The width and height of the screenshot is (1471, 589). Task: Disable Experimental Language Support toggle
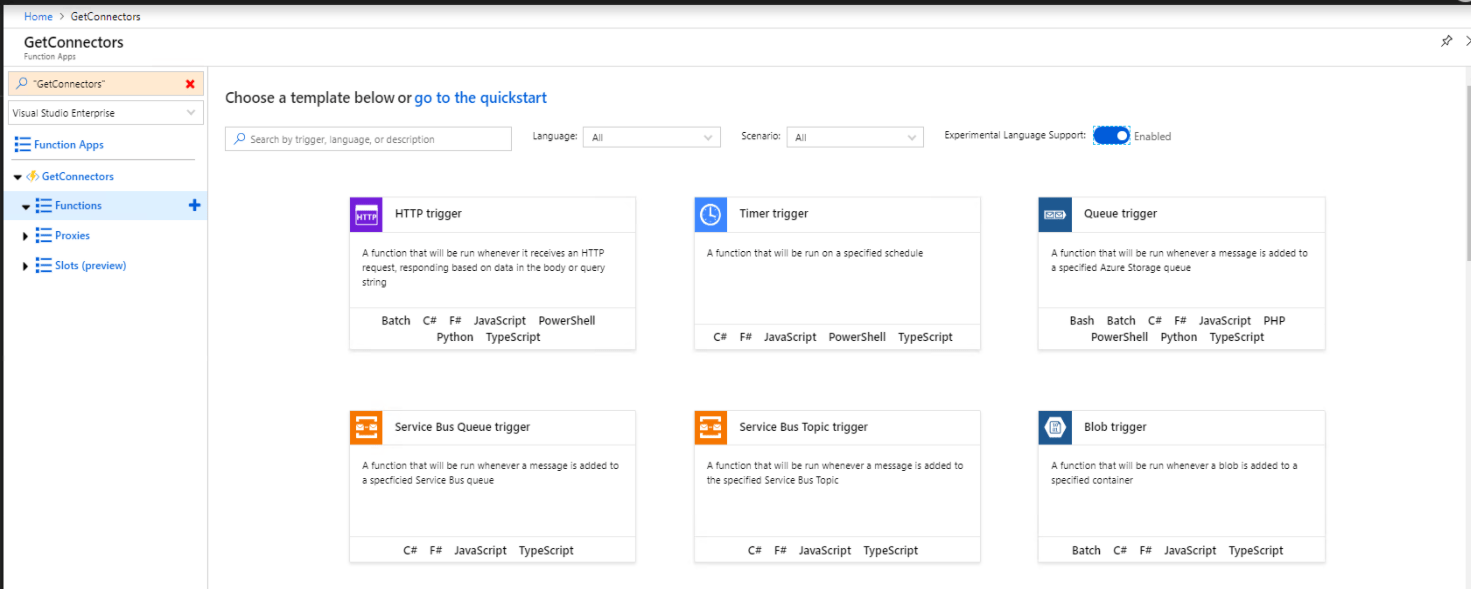click(1111, 135)
